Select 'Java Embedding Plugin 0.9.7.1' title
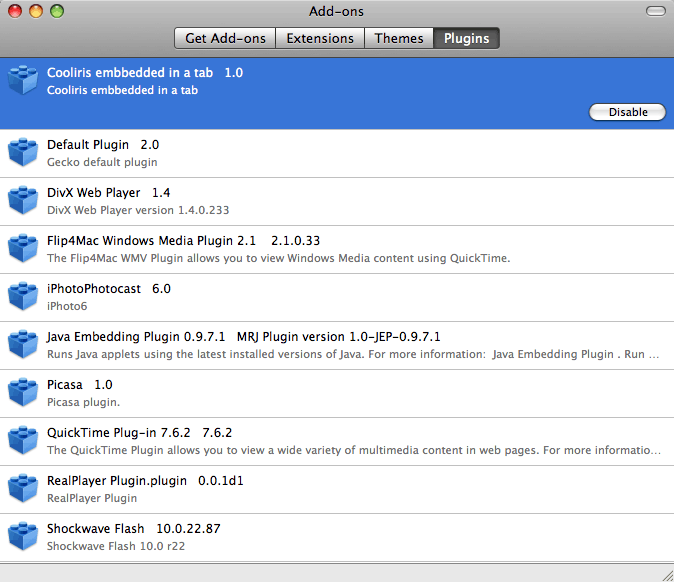 click(136, 337)
